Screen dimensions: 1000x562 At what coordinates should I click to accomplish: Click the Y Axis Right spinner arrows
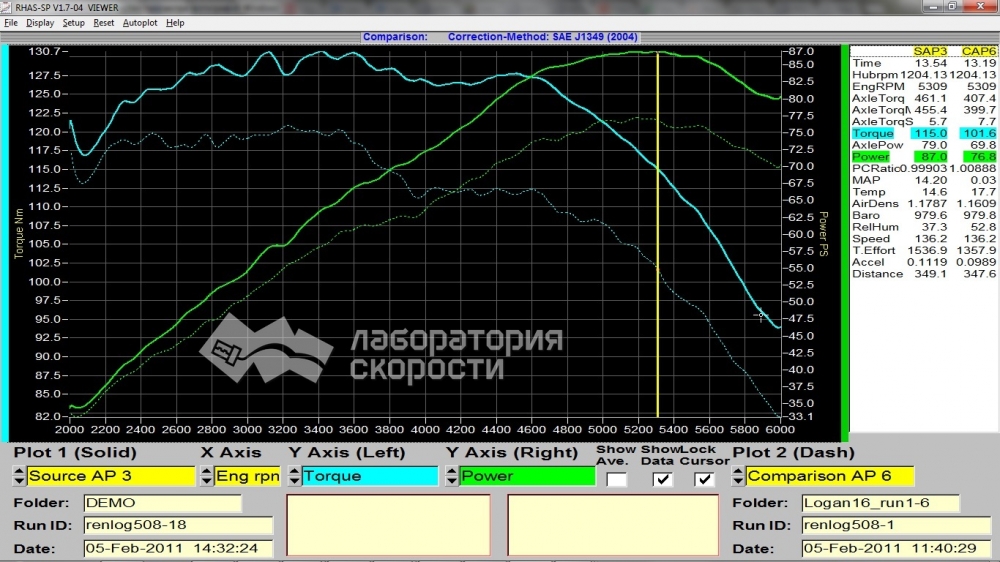pos(452,476)
